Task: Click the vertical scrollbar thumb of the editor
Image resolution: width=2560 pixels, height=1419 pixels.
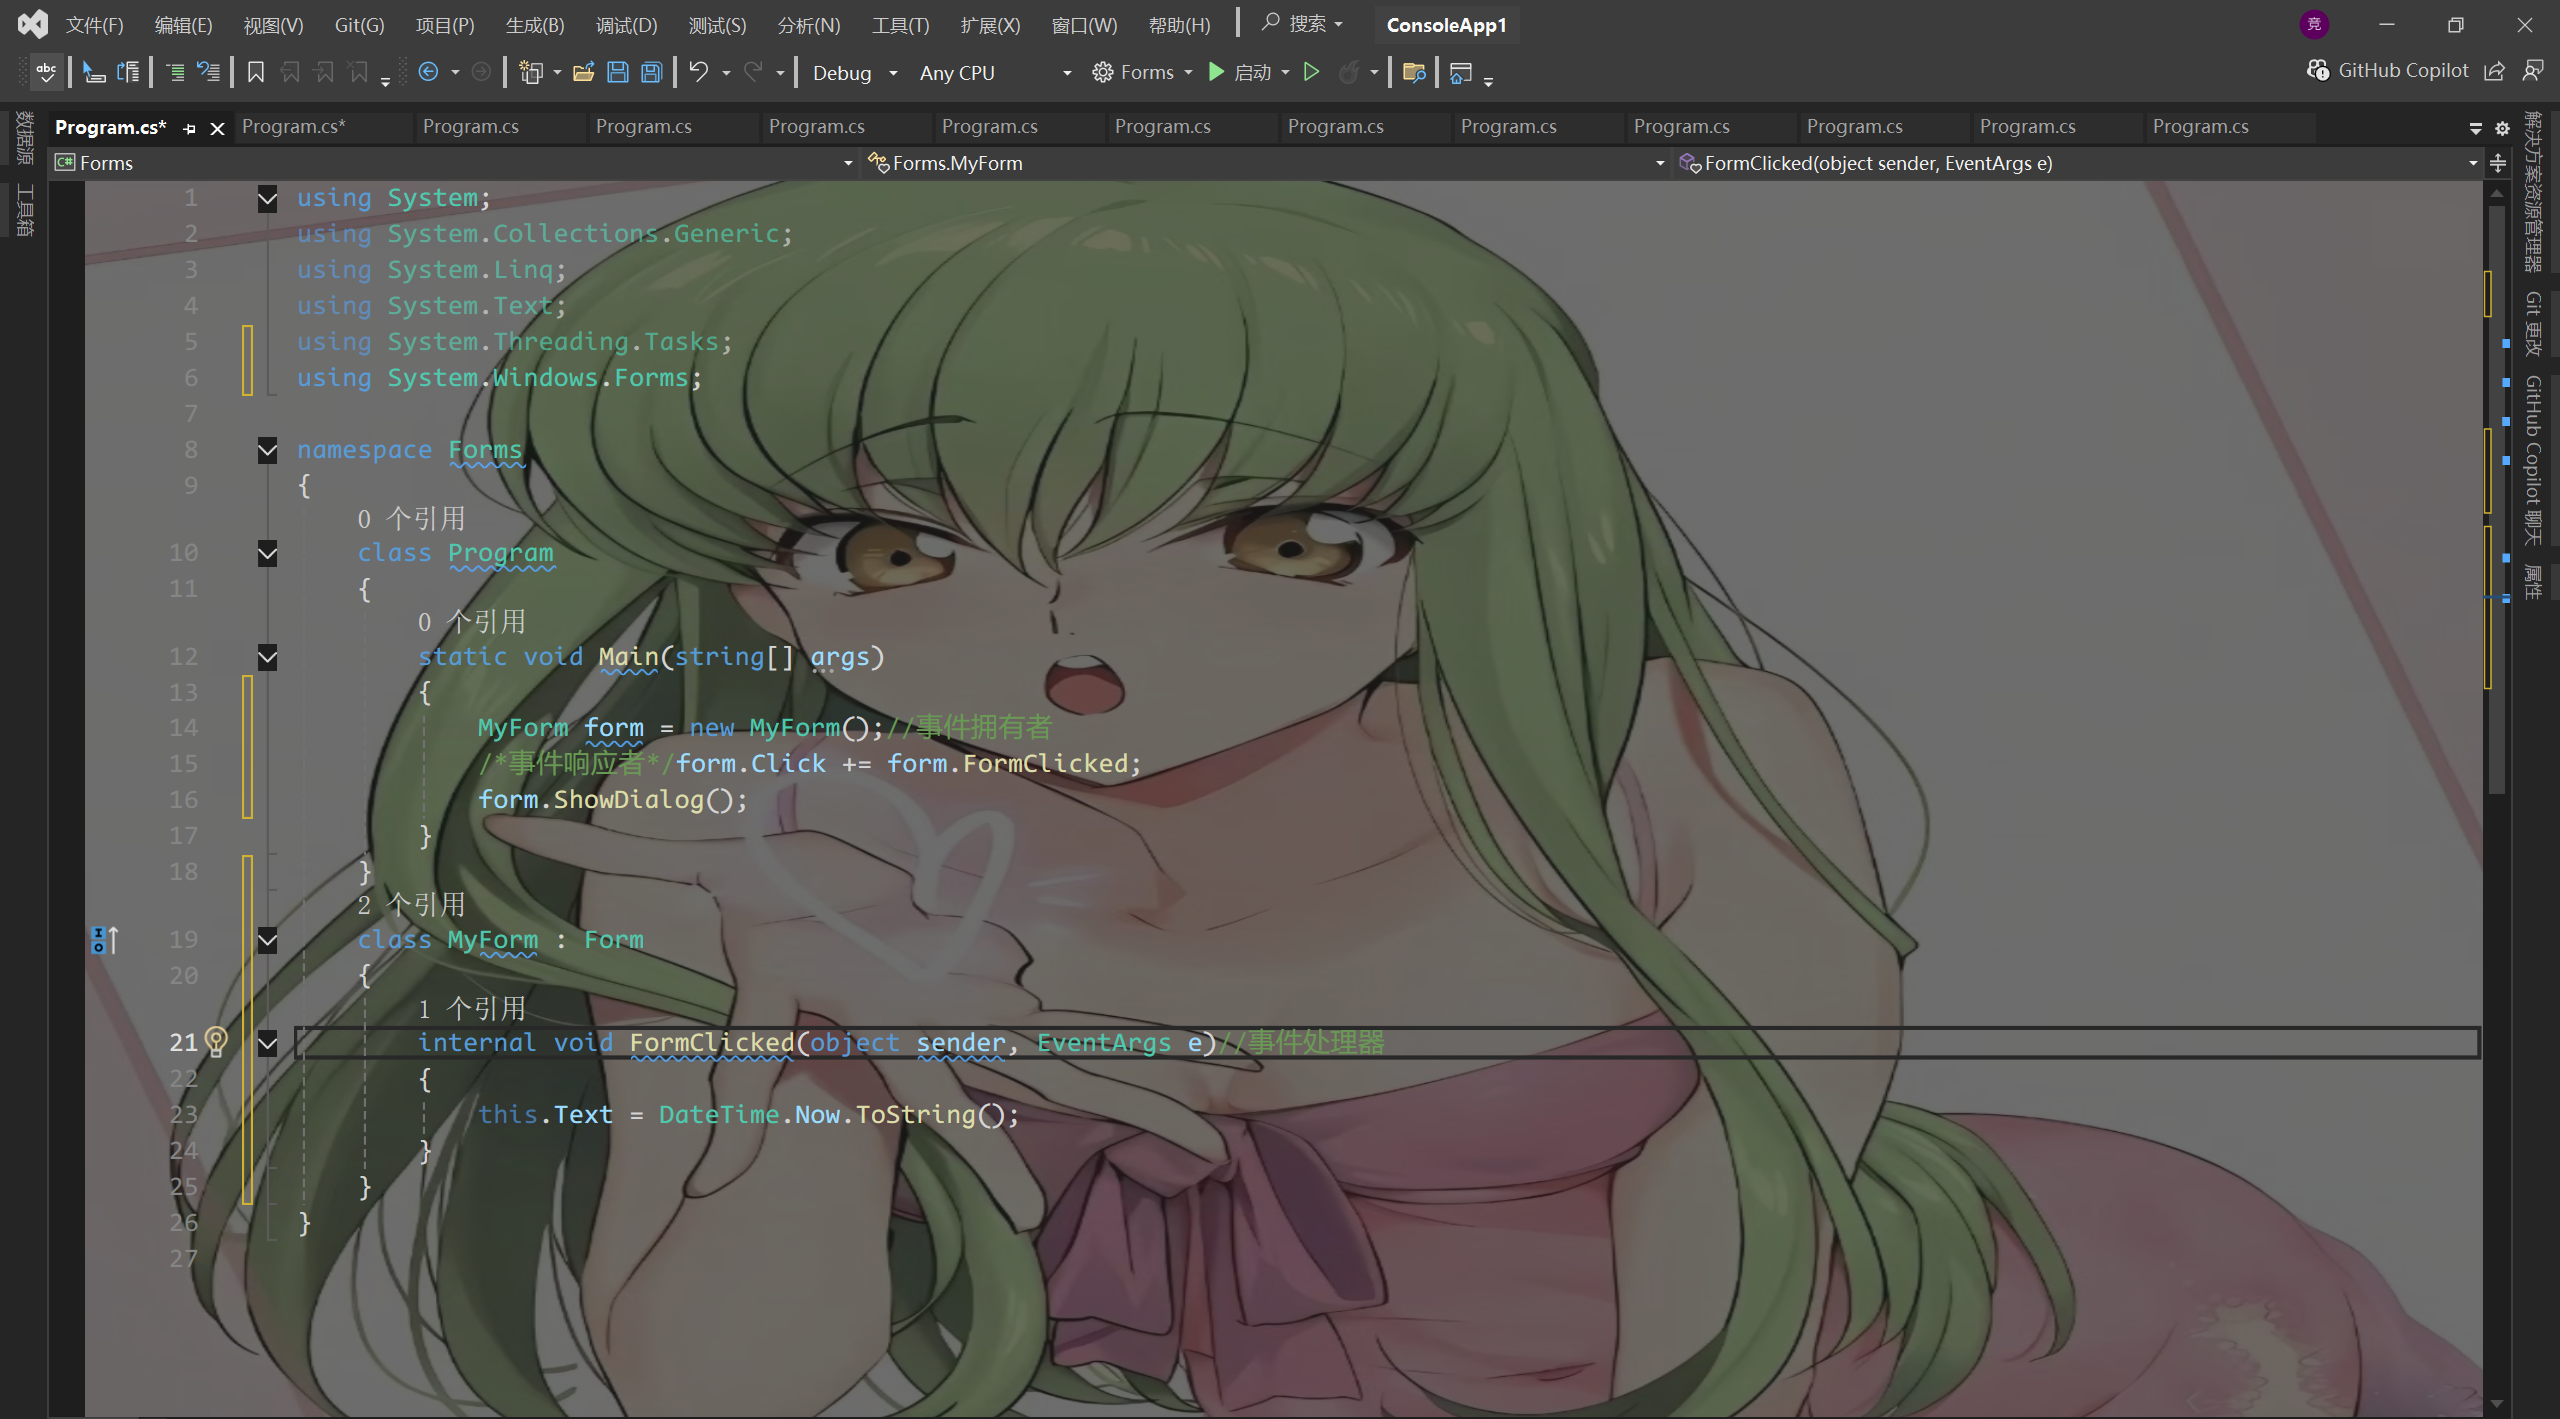Action: [x=2496, y=500]
